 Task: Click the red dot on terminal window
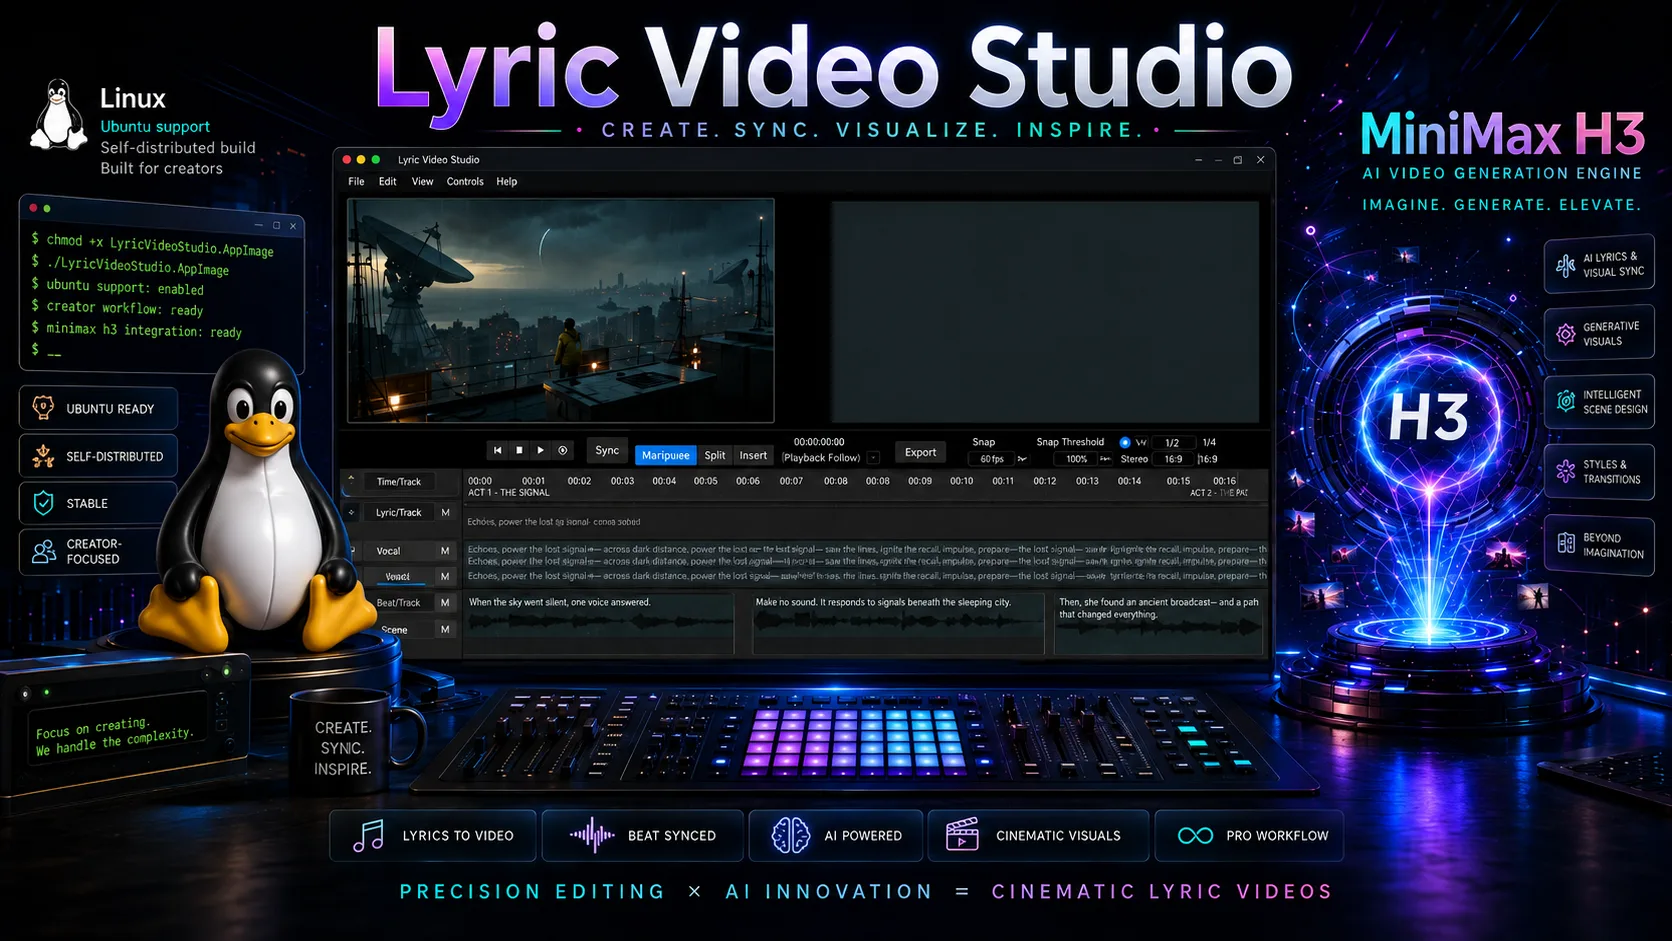coord(33,208)
